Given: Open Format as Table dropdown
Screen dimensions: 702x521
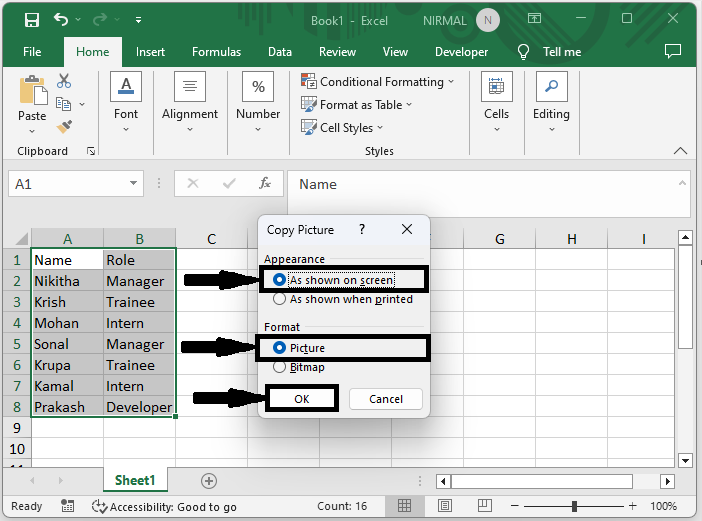Looking at the screenshot, I should pyautogui.click(x=356, y=105).
